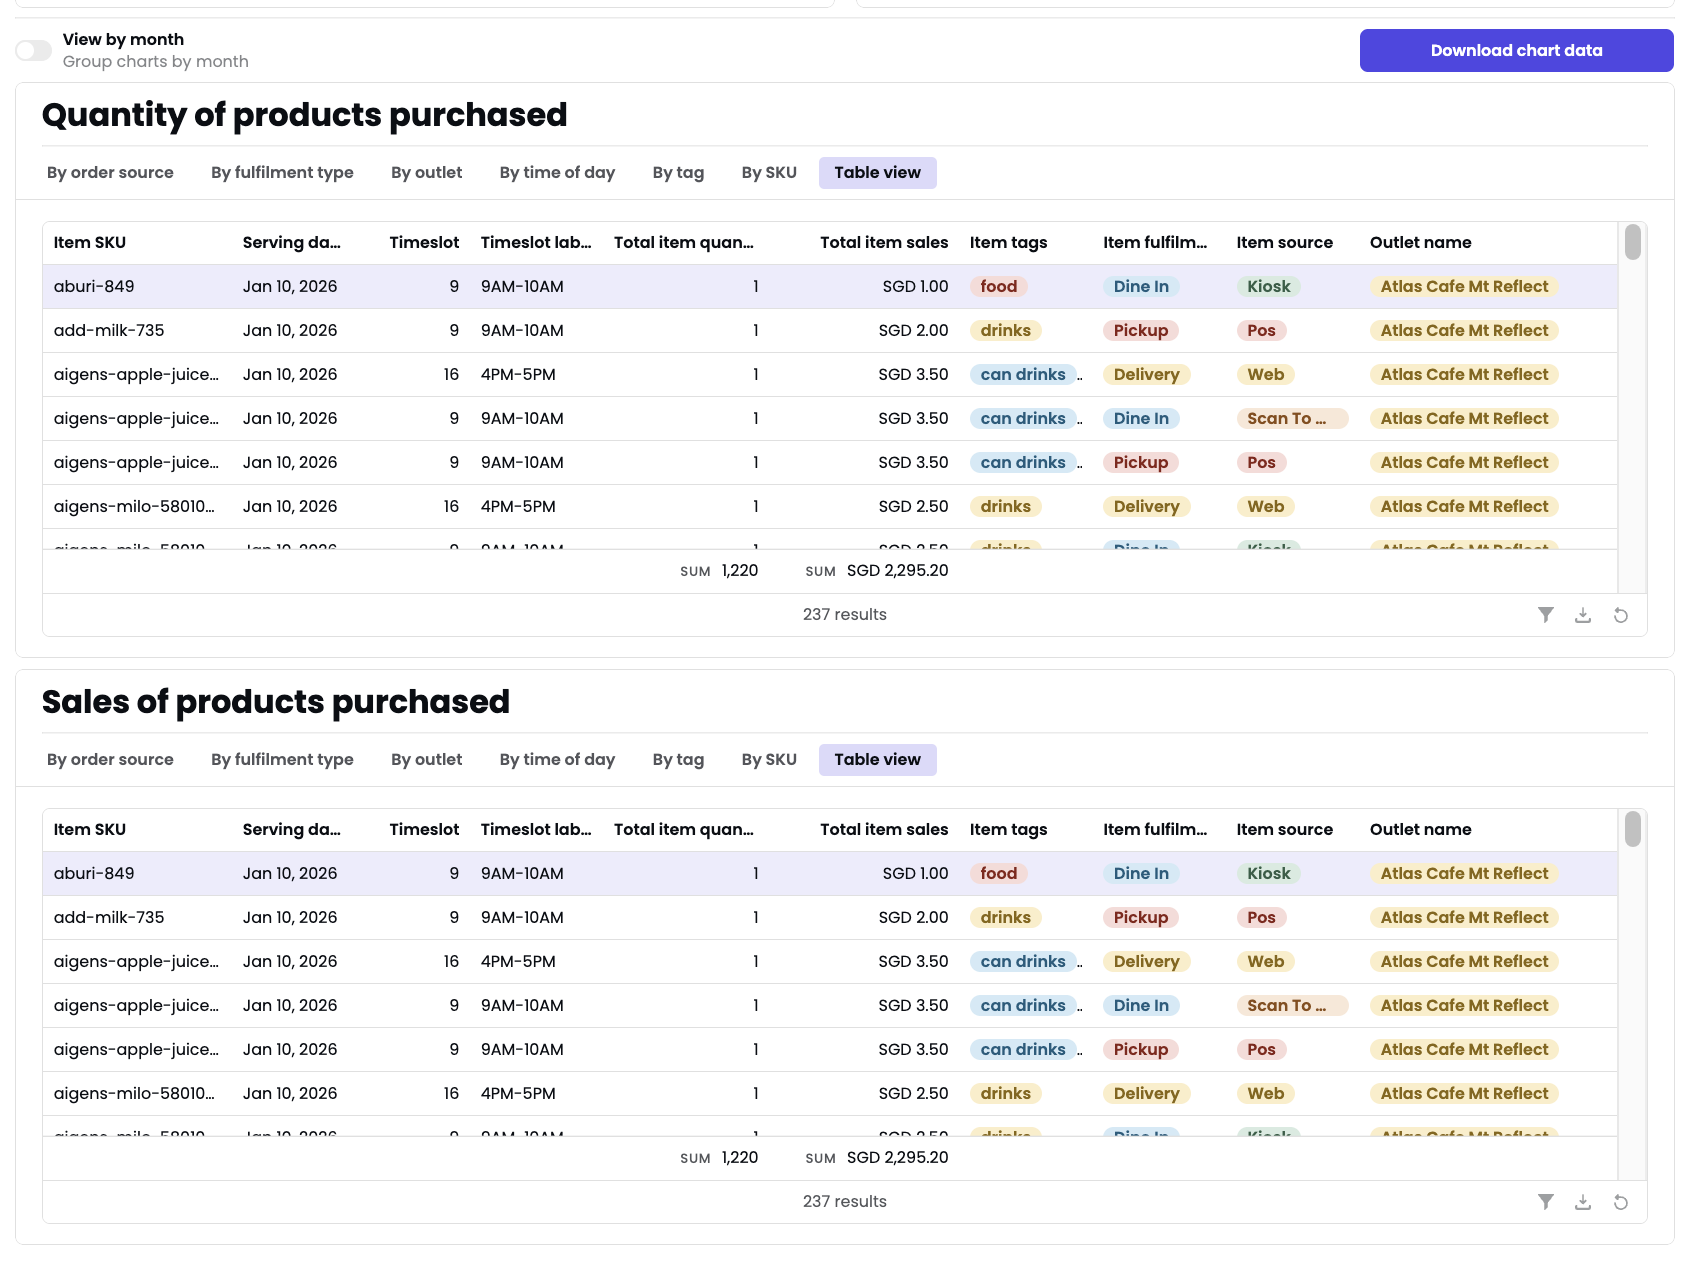The image size is (1706, 1264).
Task: Open the filter icon on the Quantity table
Action: click(1546, 614)
